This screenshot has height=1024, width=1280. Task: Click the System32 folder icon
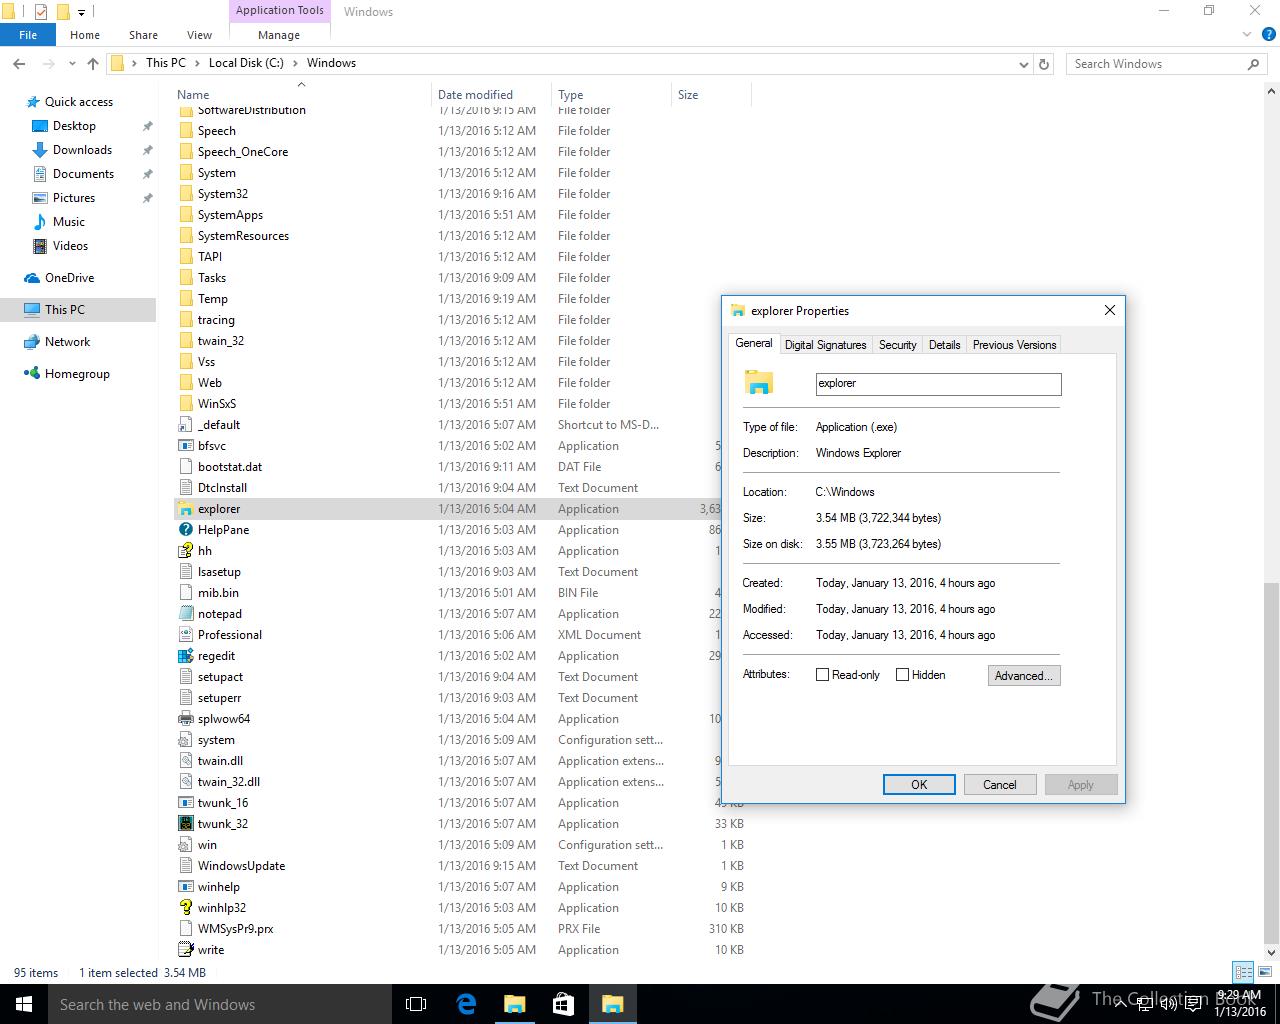[x=185, y=194]
